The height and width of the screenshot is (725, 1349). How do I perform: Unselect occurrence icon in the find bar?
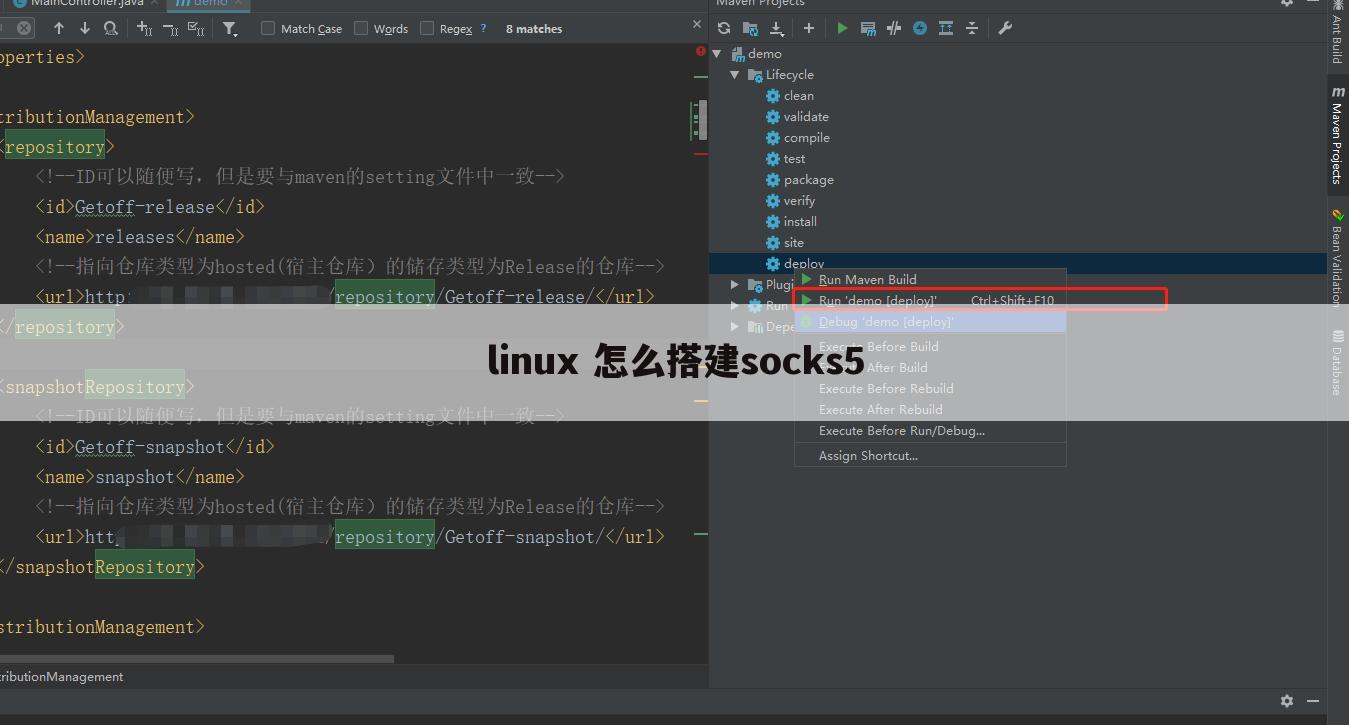[x=170, y=28]
